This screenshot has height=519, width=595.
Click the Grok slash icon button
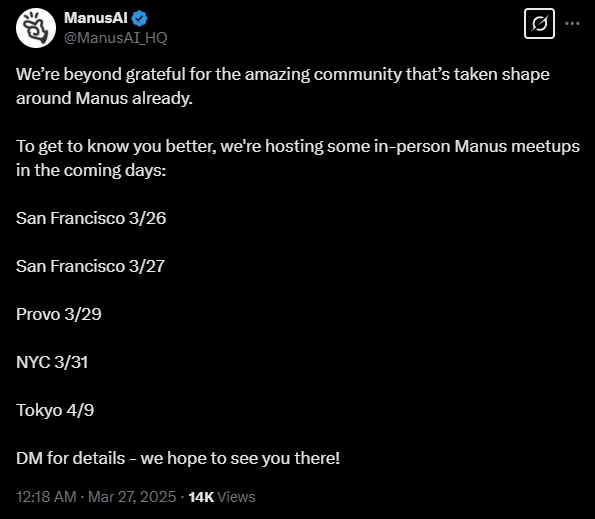point(539,24)
